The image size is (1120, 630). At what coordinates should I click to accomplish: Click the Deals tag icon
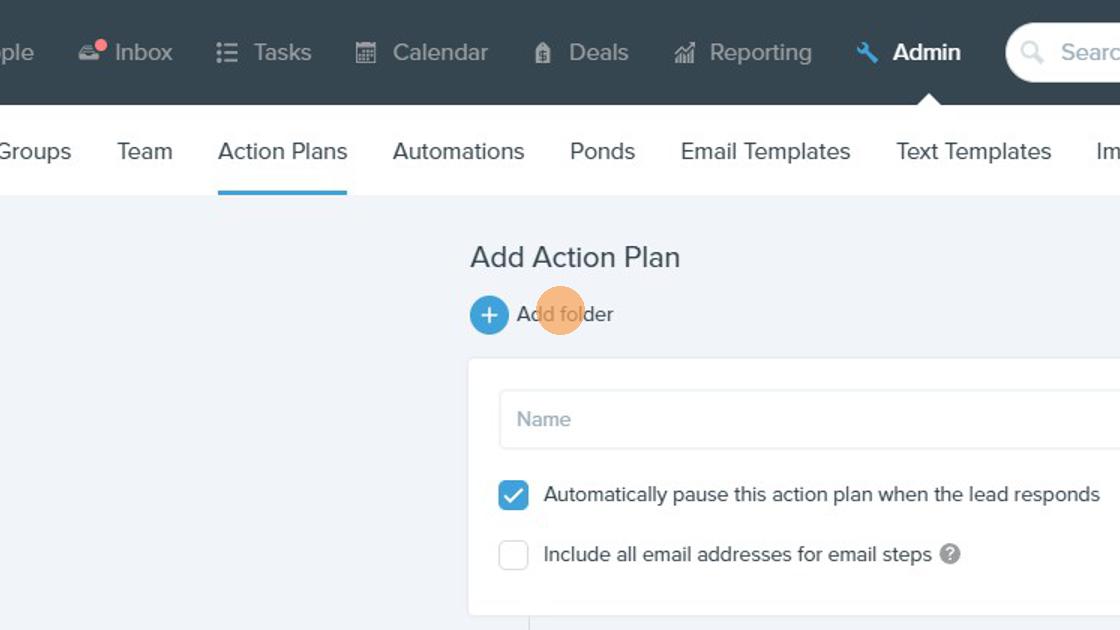pos(543,53)
